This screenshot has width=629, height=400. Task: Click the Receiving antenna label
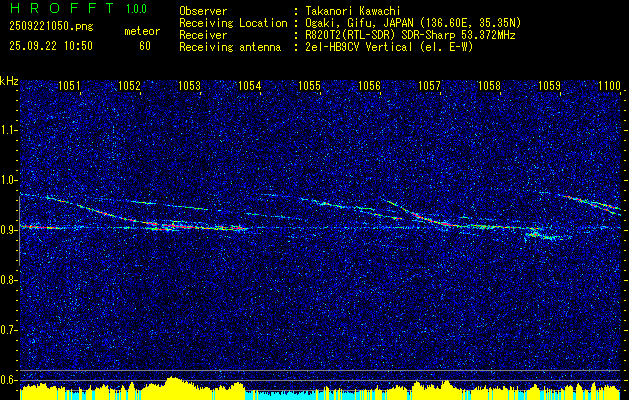point(230,47)
